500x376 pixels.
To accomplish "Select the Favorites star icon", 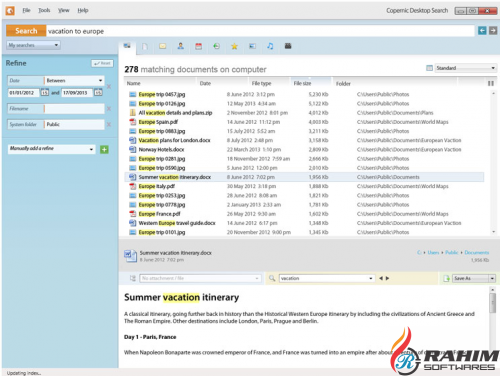I will 234,46.
